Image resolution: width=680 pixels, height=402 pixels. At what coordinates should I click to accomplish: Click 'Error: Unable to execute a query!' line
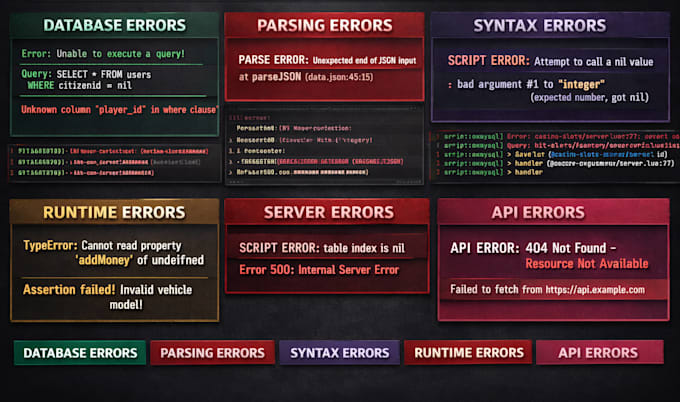(103, 54)
